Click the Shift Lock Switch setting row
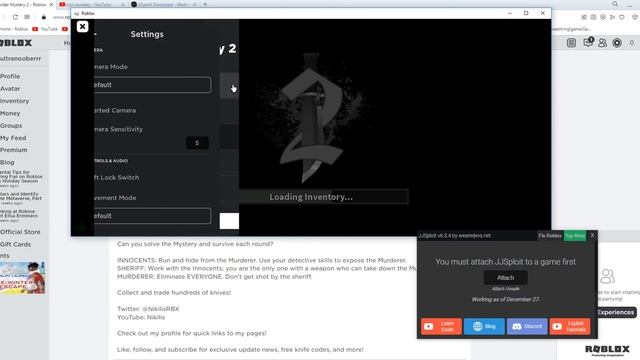Viewport: 640px width, 360px height. pyautogui.click(x=152, y=178)
